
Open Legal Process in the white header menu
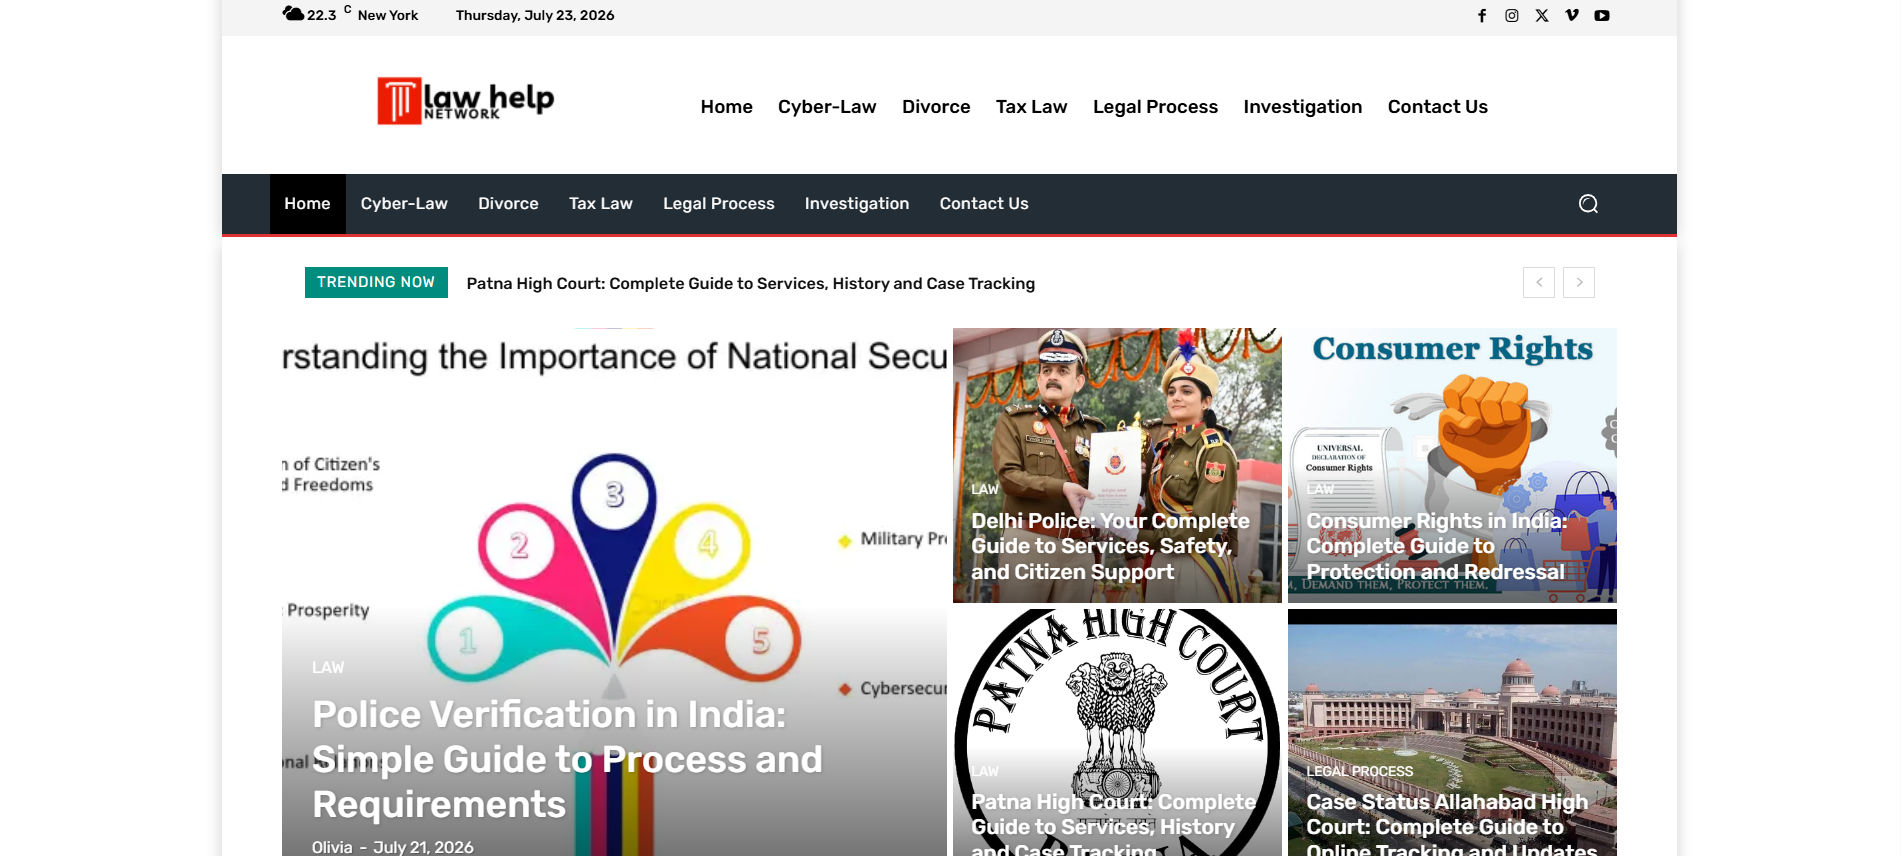point(1155,107)
